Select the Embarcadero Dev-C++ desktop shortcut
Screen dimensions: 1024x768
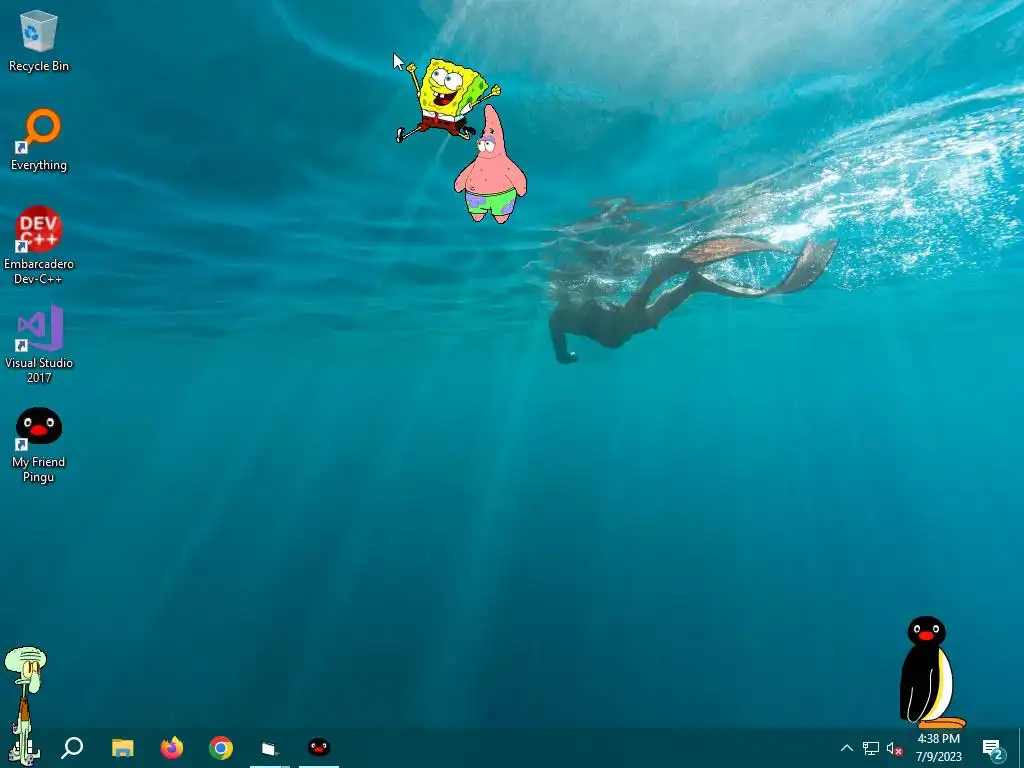pos(39,245)
